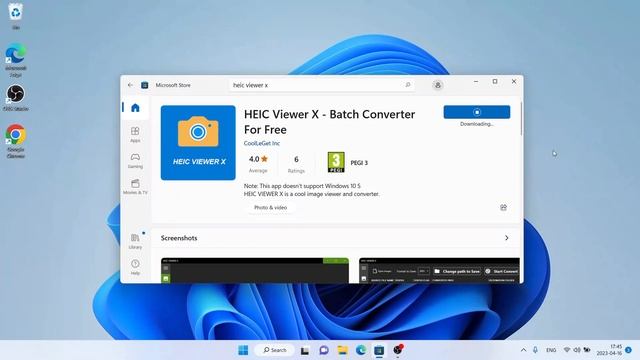Open Help in the Store sidebar
The width and height of the screenshot is (640, 360).
tap(135, 267)
